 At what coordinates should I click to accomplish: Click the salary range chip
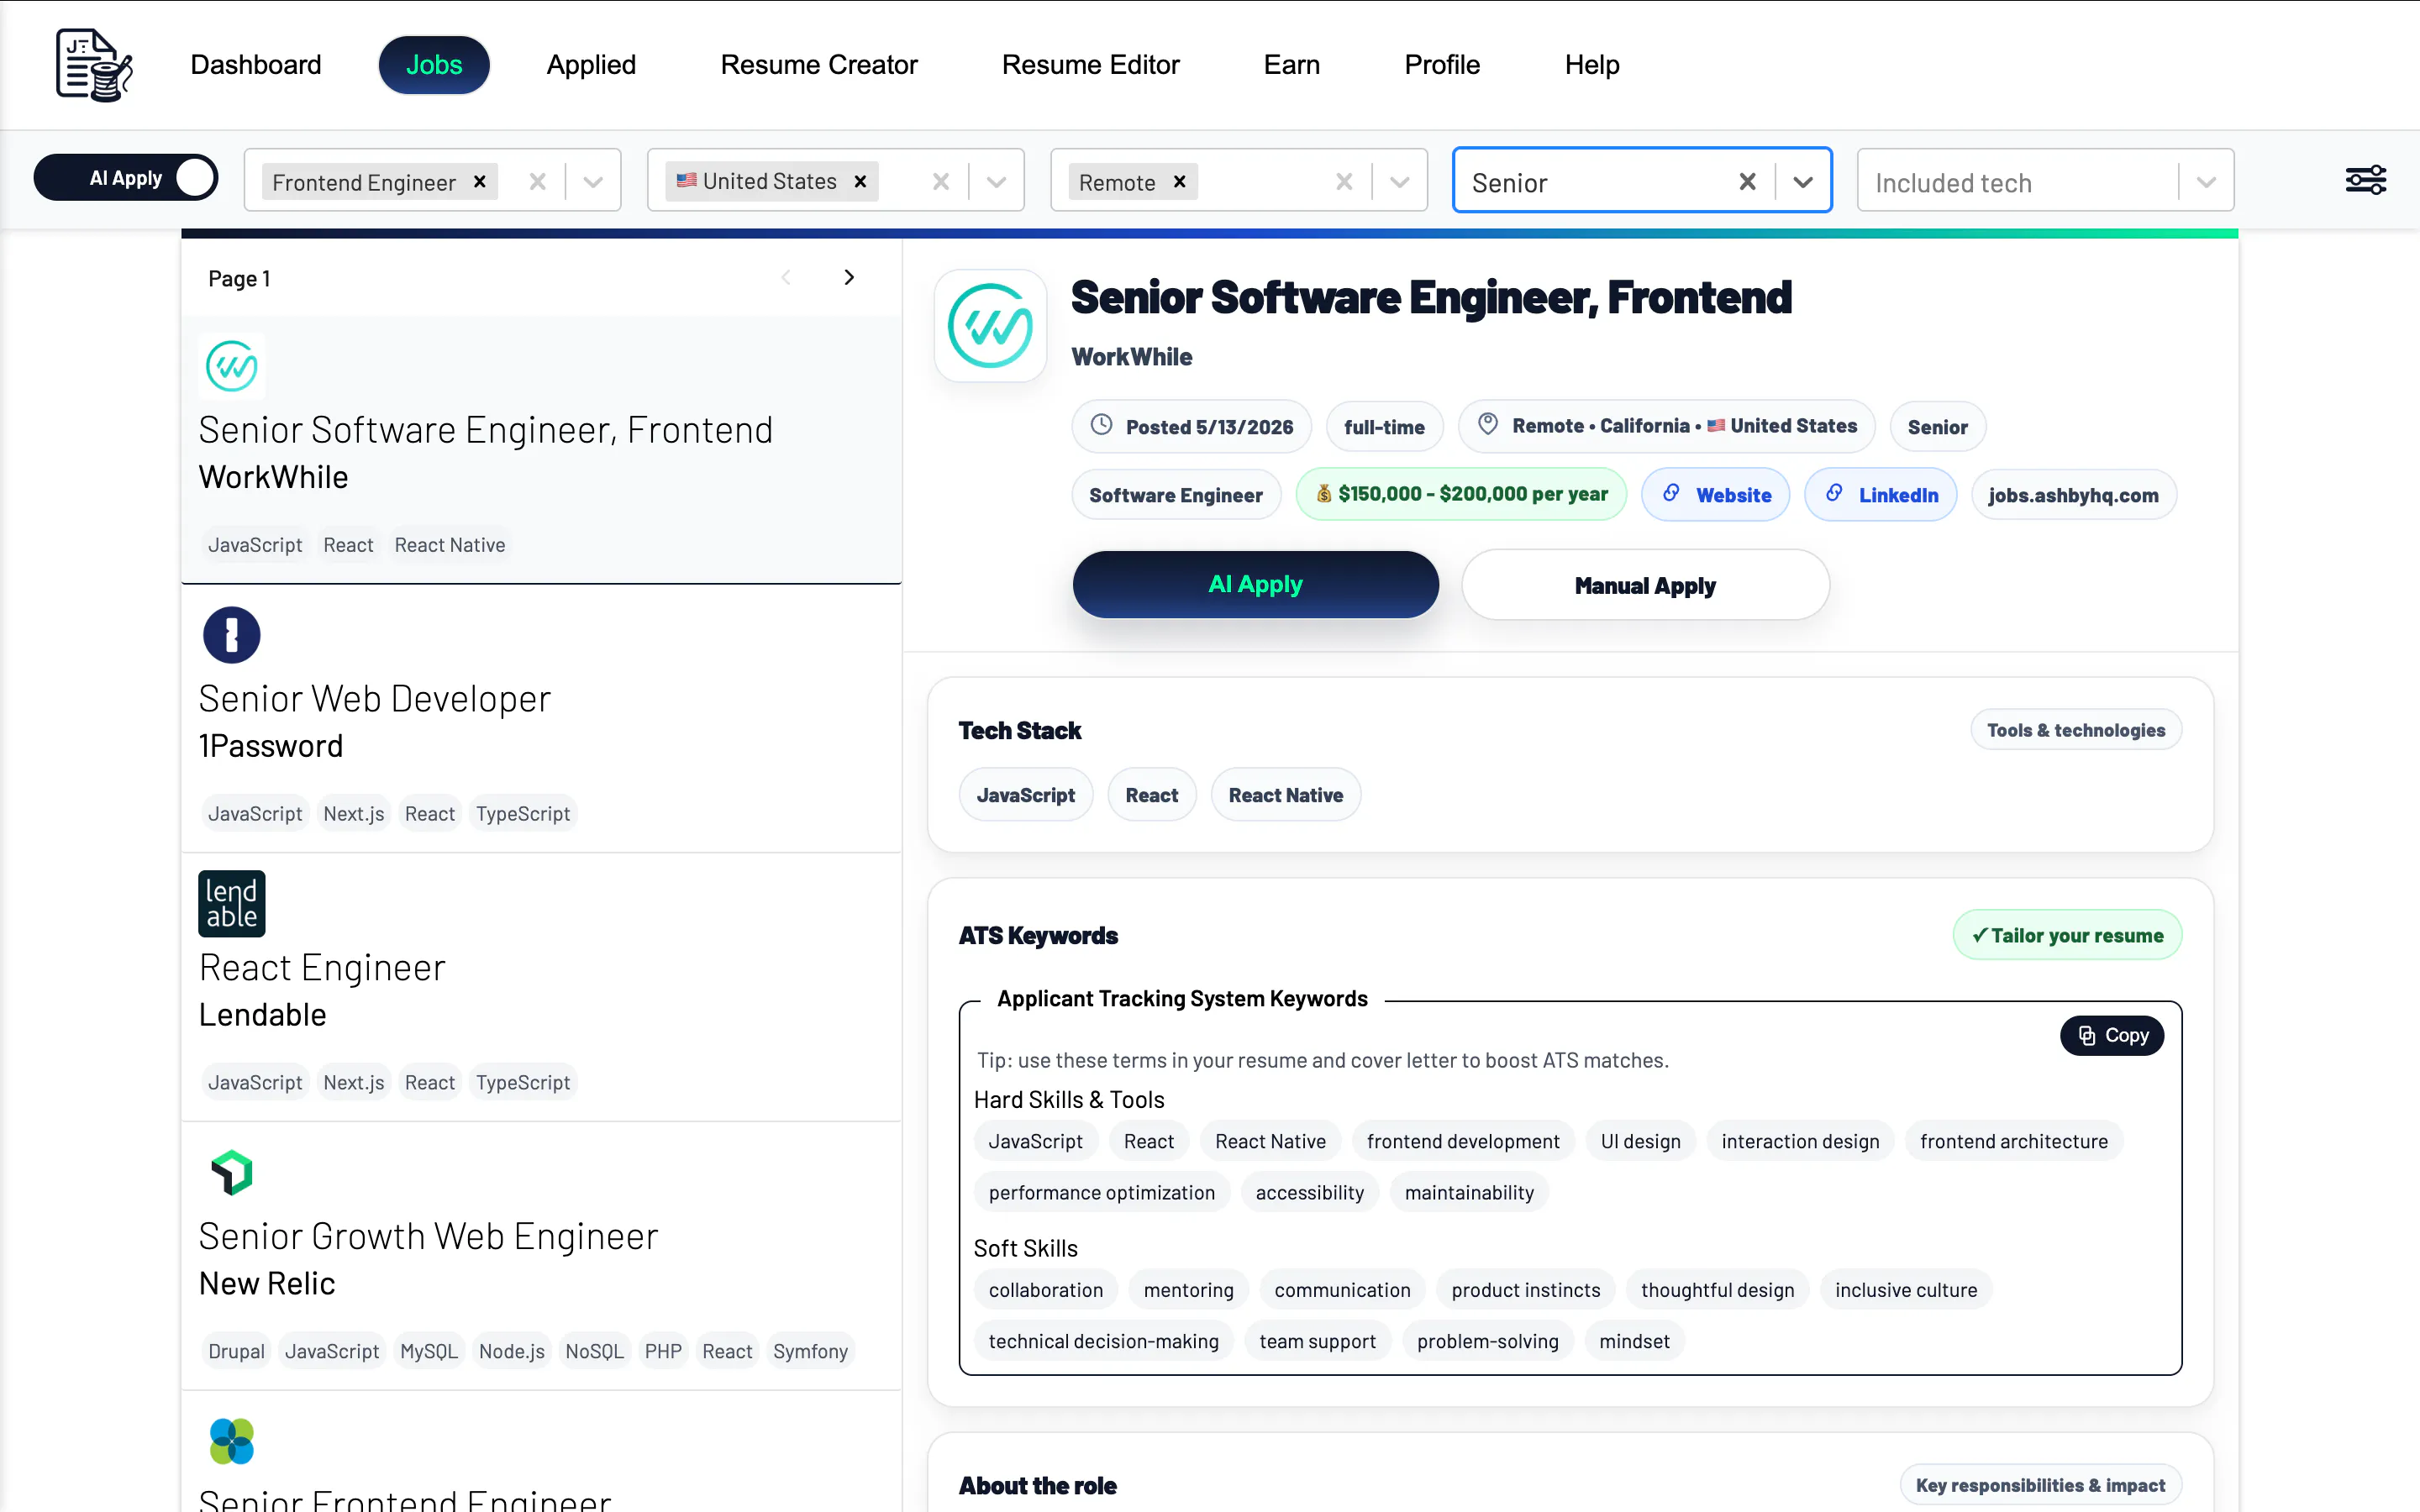pos(1461,494)
